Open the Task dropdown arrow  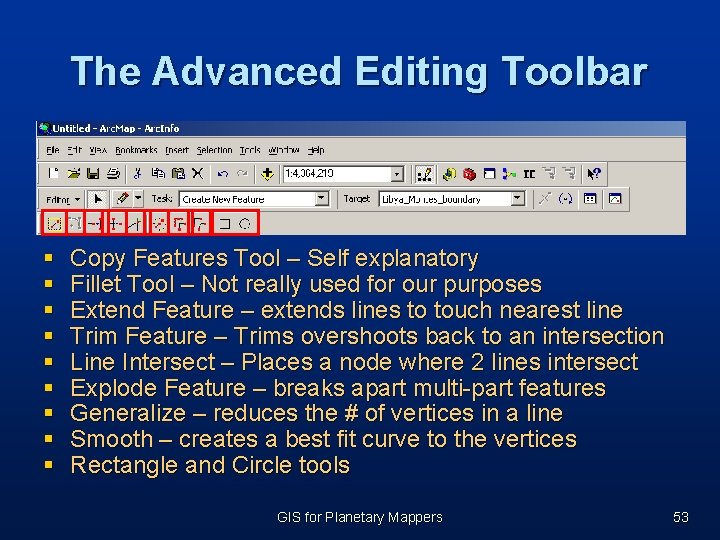pyautogui.click(x=322, y=199)
